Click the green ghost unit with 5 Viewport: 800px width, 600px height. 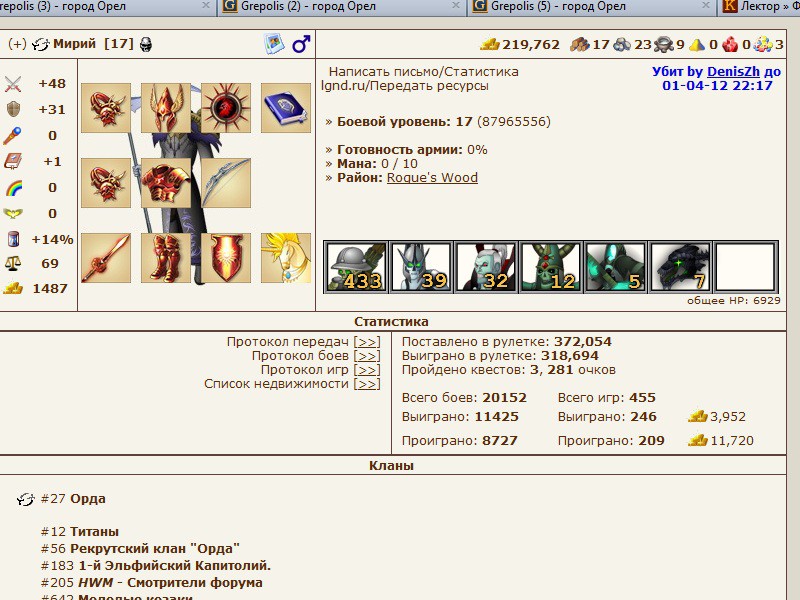(615, 267)
